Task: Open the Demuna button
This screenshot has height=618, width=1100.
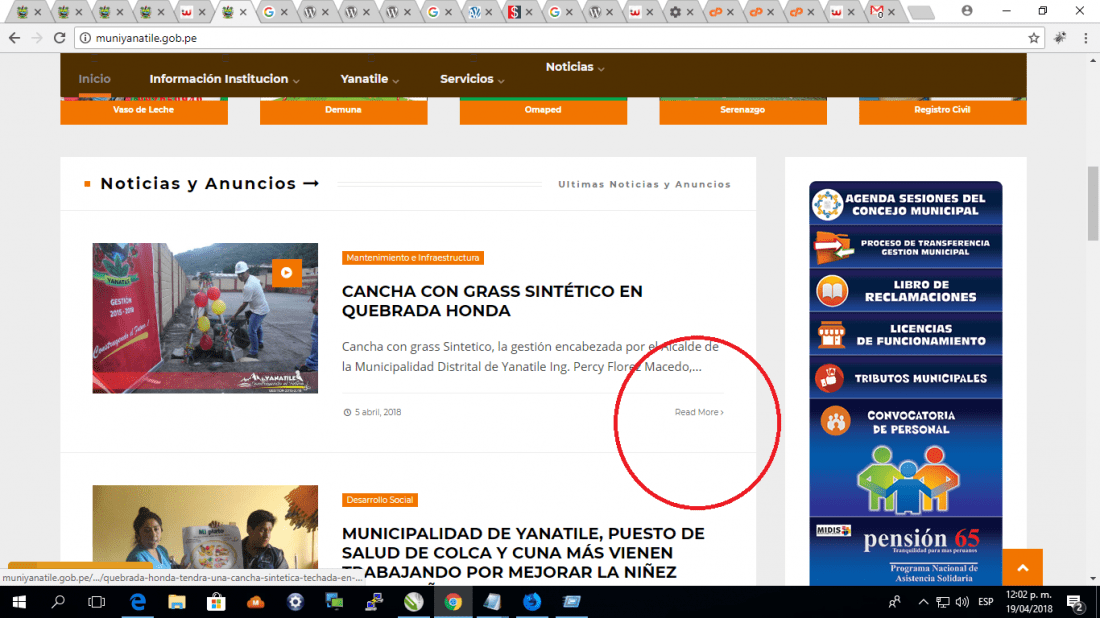Action: tap(343, 110)
